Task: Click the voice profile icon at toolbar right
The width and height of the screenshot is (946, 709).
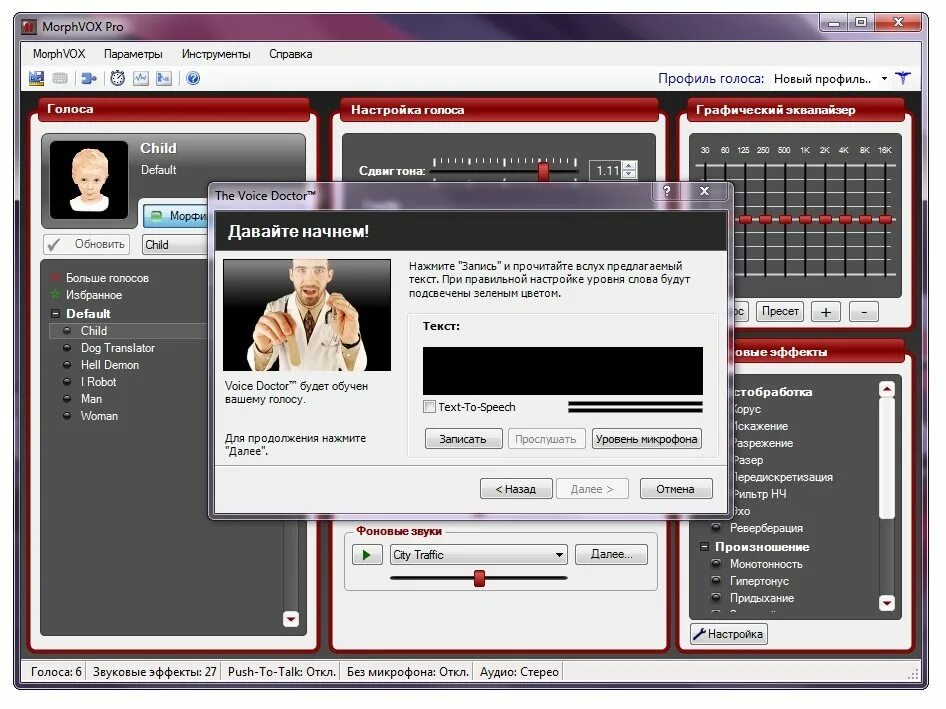Action: click(x=903, y=78)
